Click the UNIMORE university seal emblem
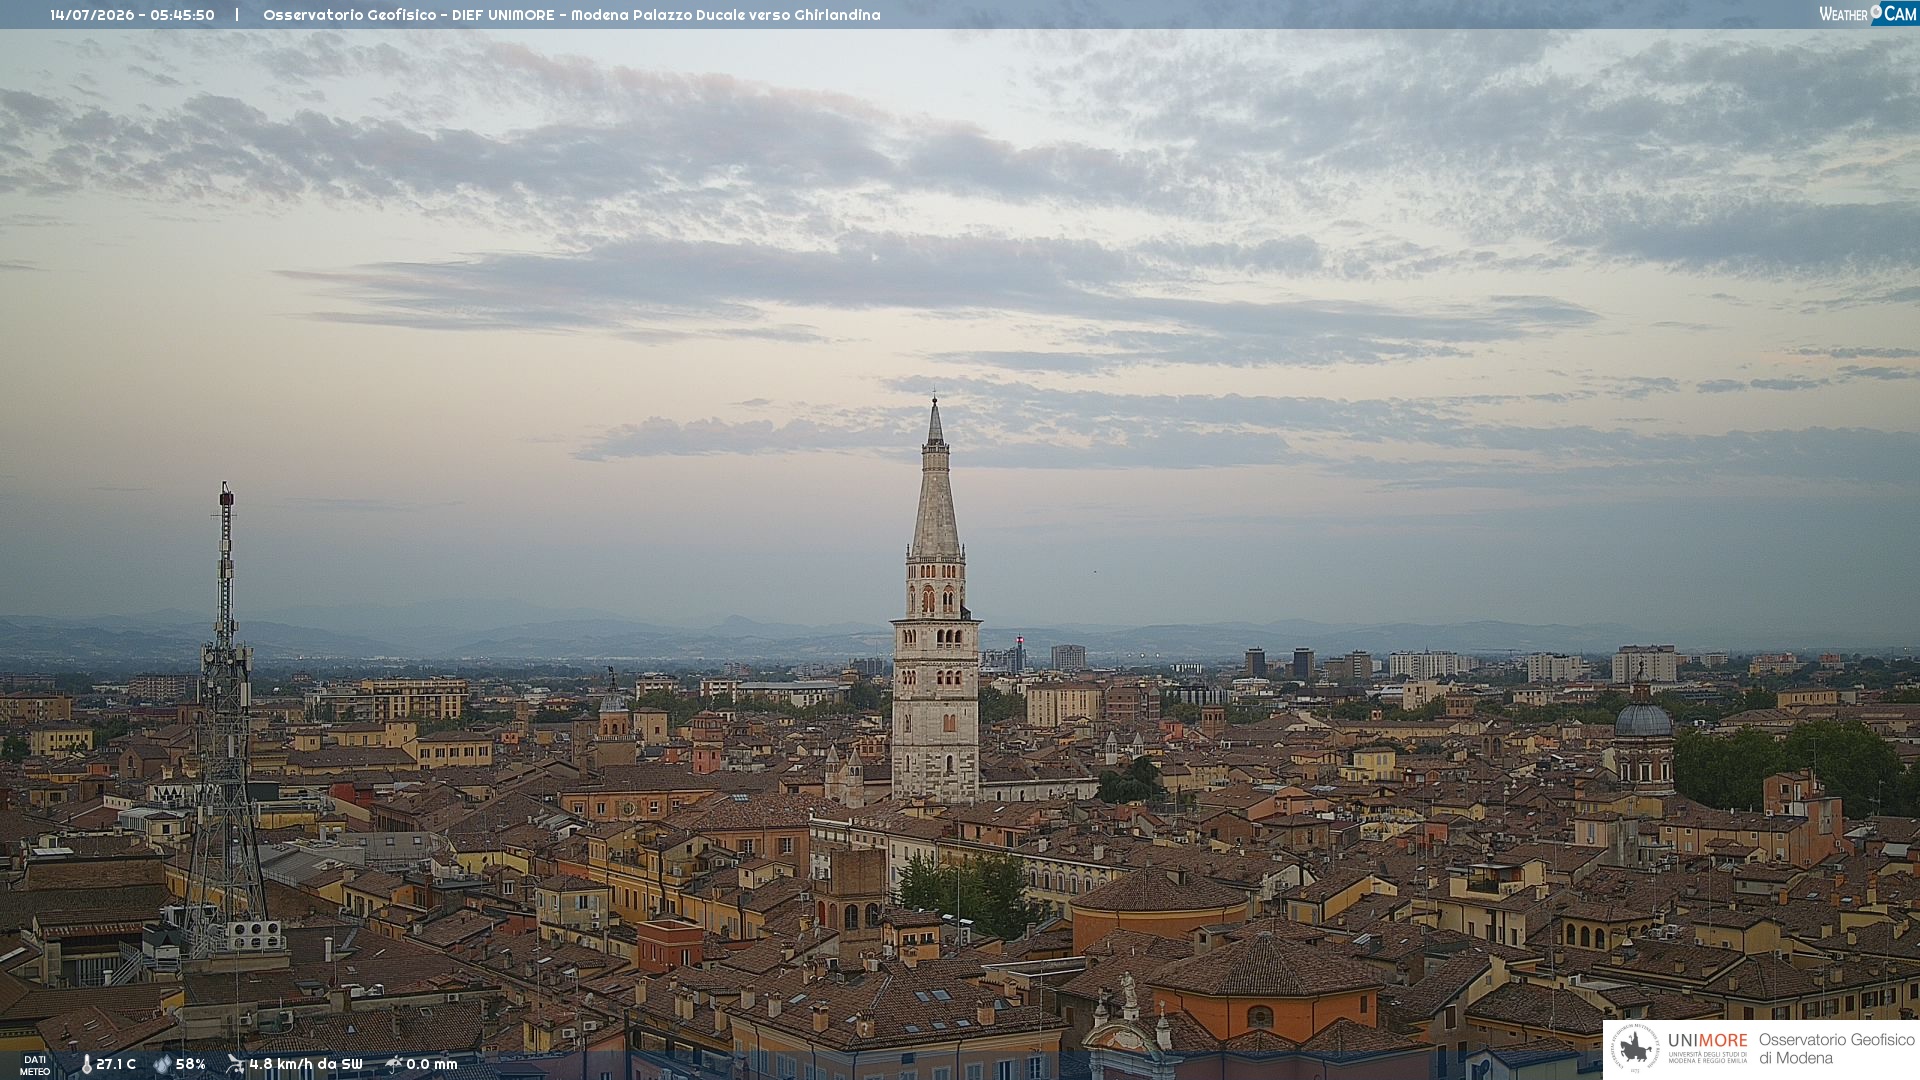1920x1080 pixels. pos(1635,1049)
